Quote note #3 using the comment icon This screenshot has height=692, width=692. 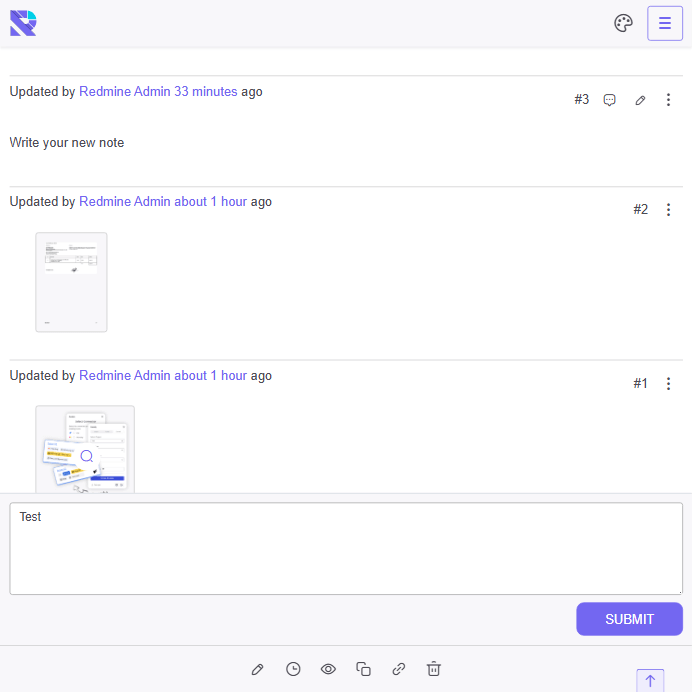[610, 100]
